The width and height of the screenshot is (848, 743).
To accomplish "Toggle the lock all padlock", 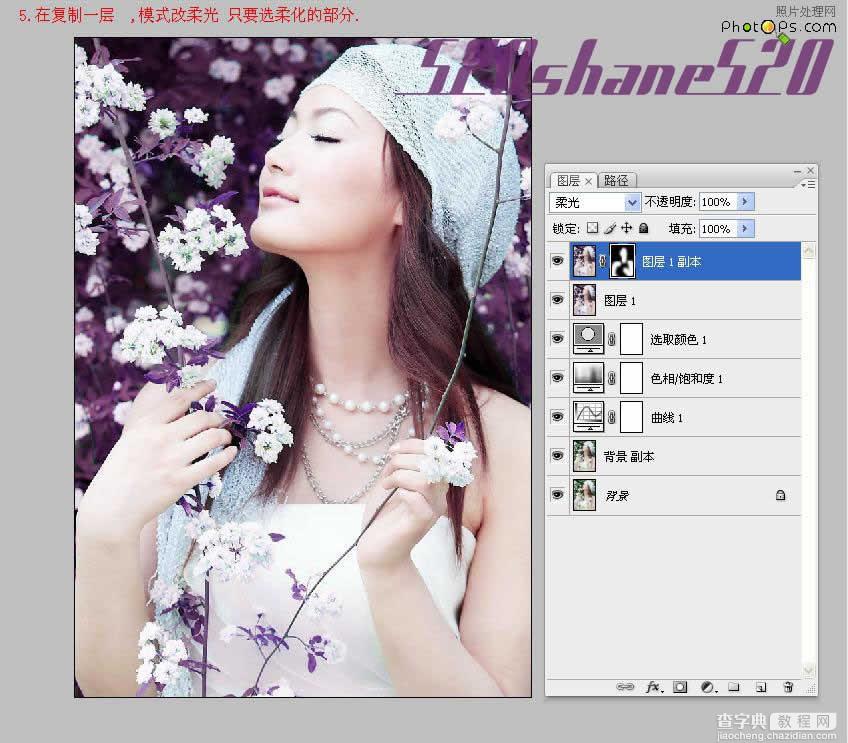I will tap(644, 228).
